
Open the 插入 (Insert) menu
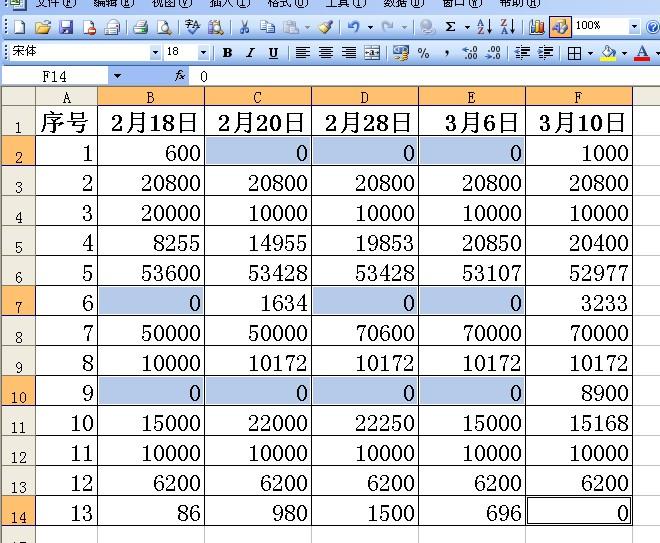pos(229,3)
